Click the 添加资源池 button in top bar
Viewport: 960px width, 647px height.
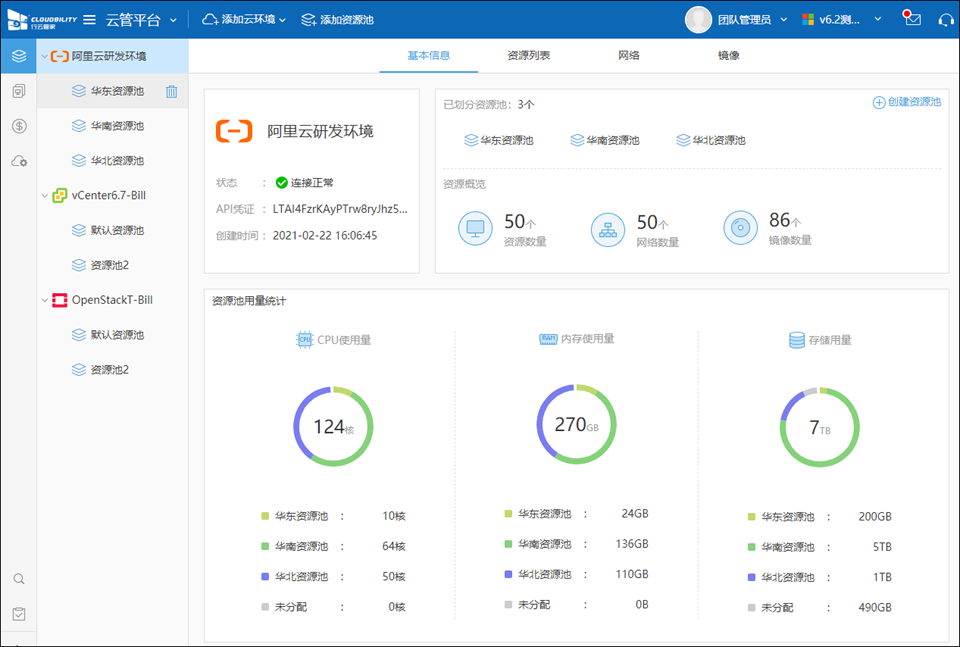tap(337, 20)
